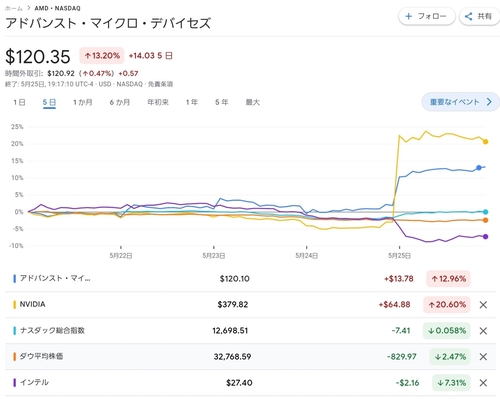500x399 pixels.
Task: Click the Follow (フォロー) button
Action: [x=427, y=16]
